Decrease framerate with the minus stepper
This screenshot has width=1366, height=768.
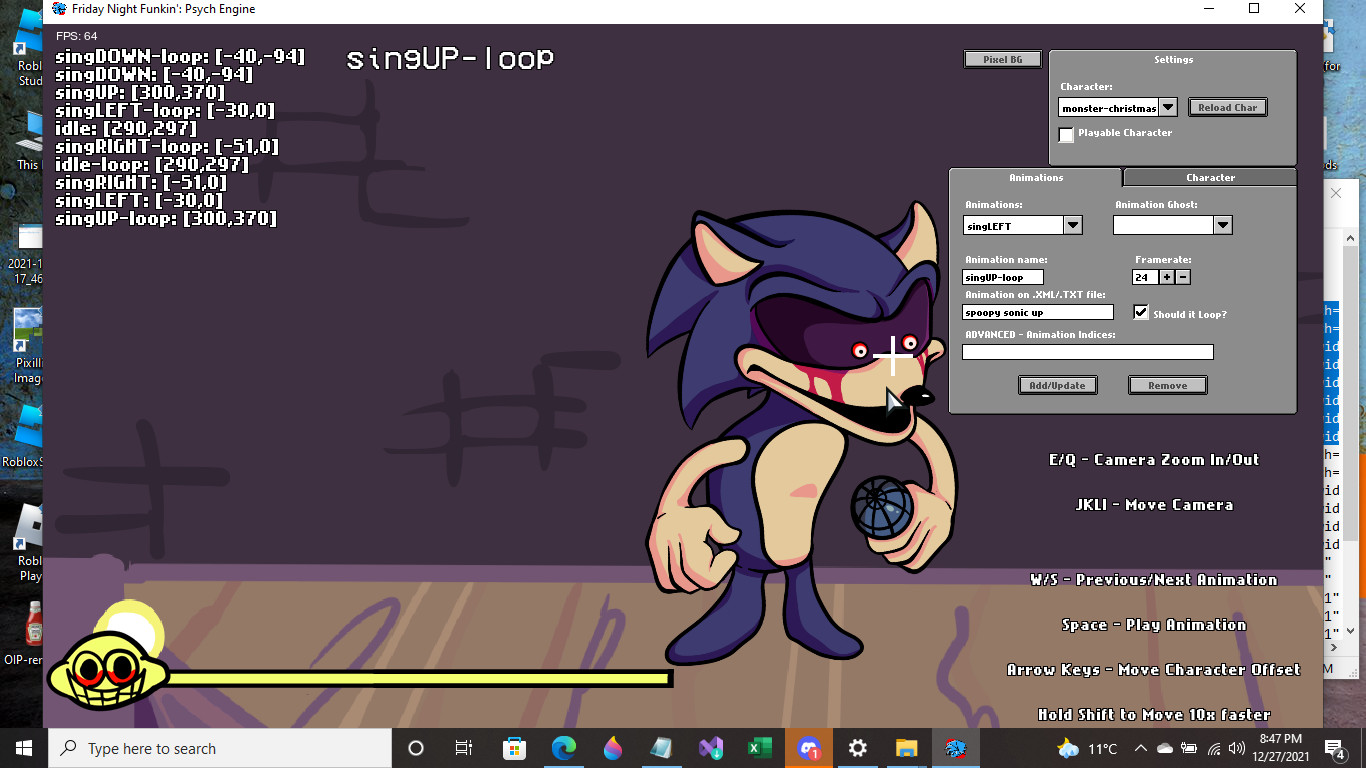coord(1182,277)
